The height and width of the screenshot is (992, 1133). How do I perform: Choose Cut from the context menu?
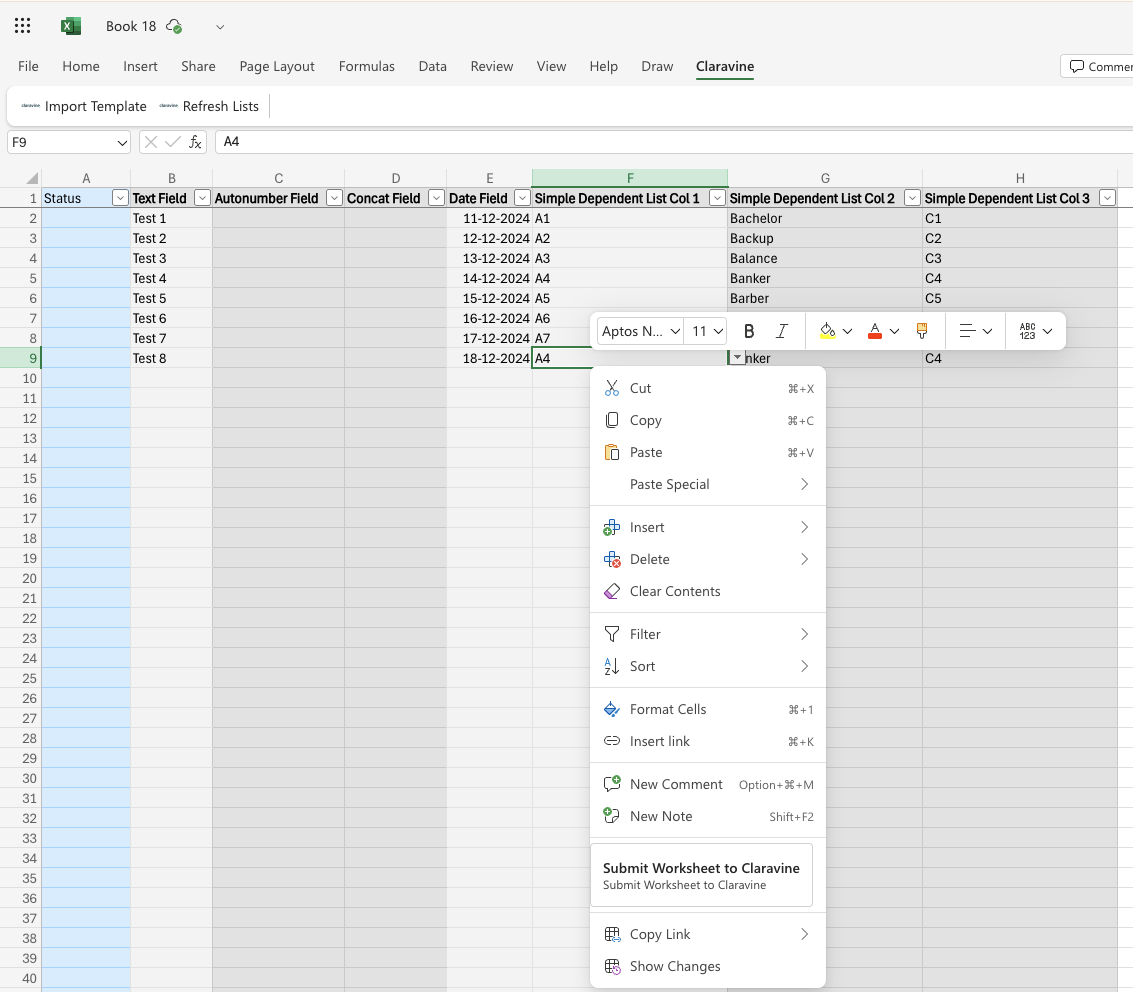(708, 388)
